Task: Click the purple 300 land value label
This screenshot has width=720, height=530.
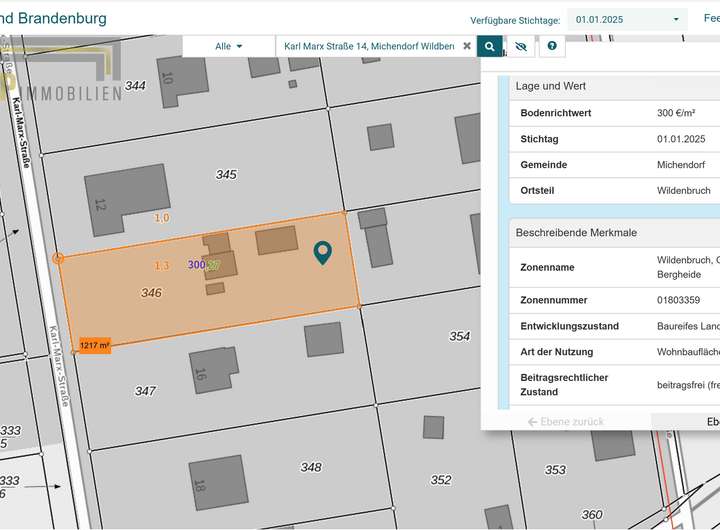Action: pos(196,265)
